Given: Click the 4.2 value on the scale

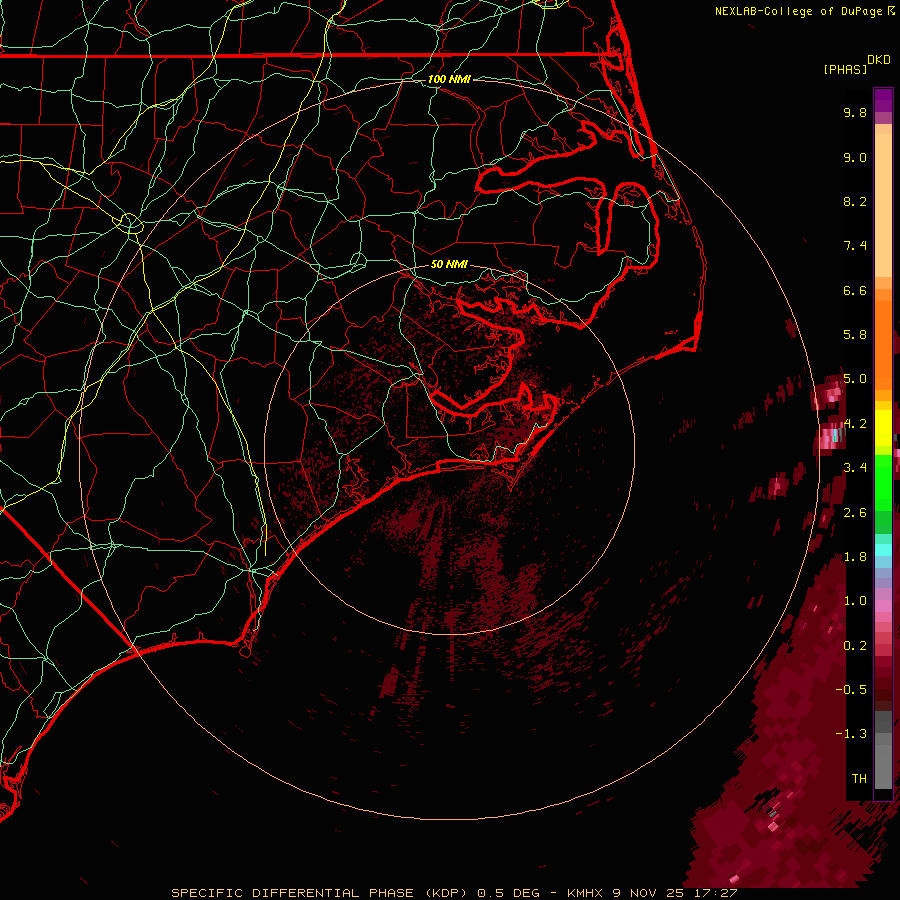Looking at the screenshot, I should click(x=855, y=424).
